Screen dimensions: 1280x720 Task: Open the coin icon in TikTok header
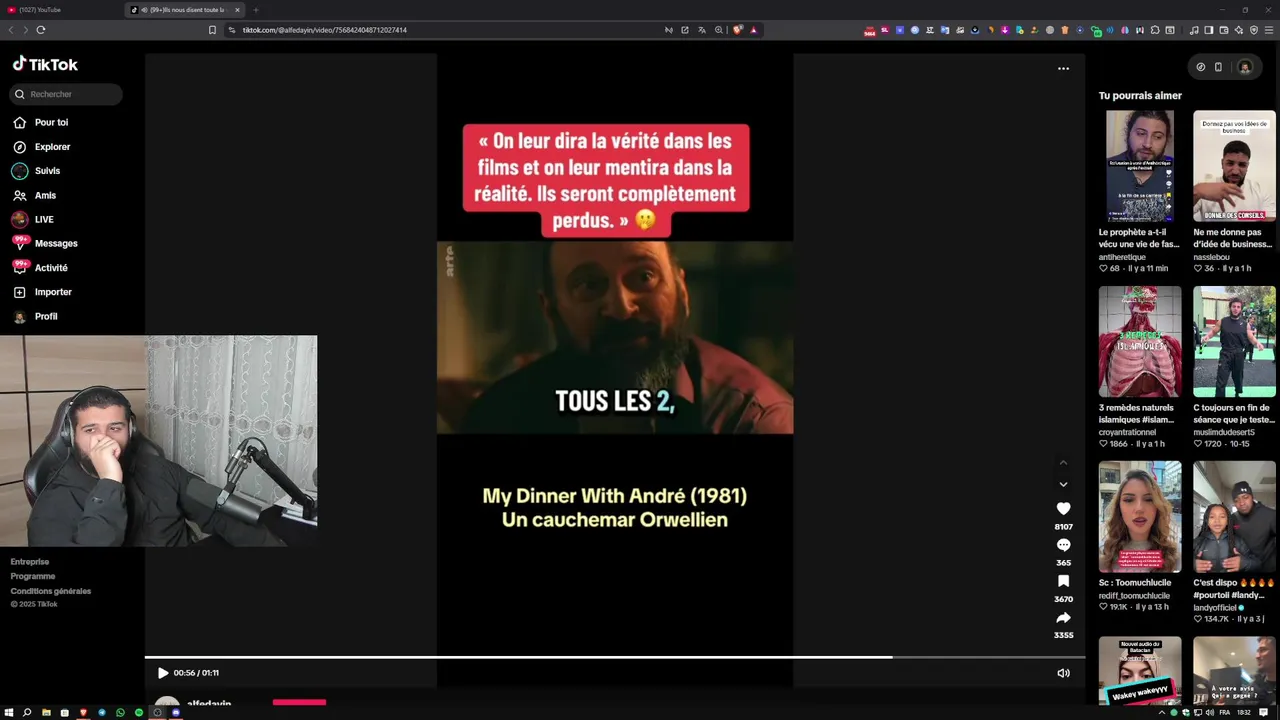point(1201,67)
